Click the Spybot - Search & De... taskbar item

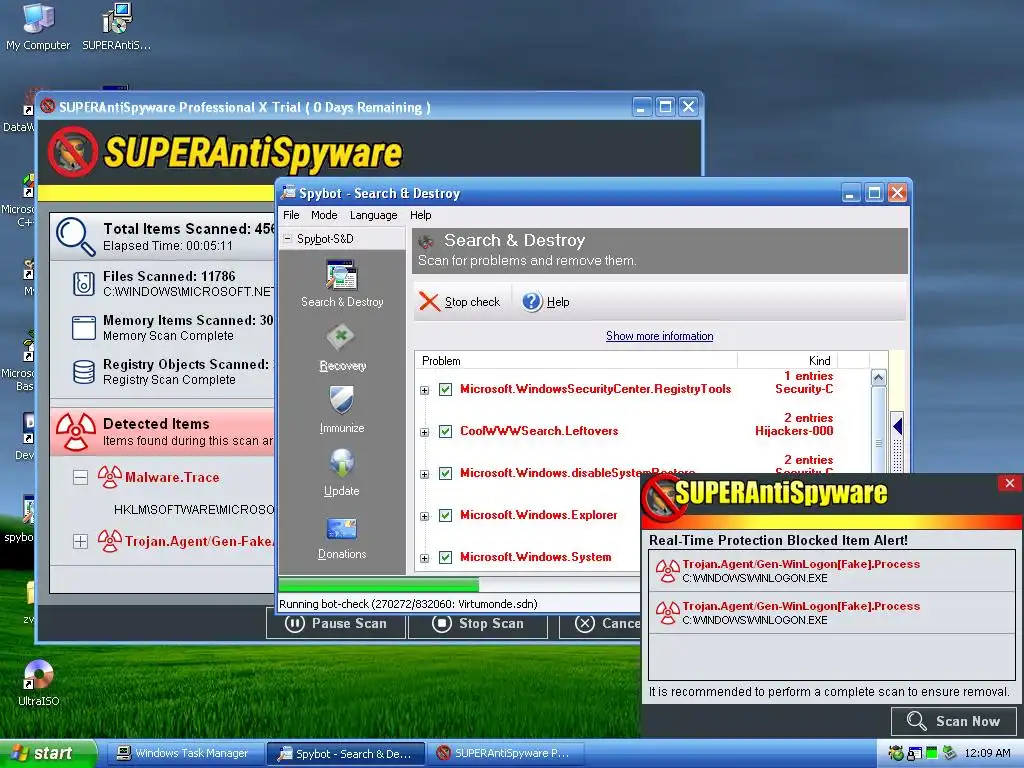coord(346,754)
